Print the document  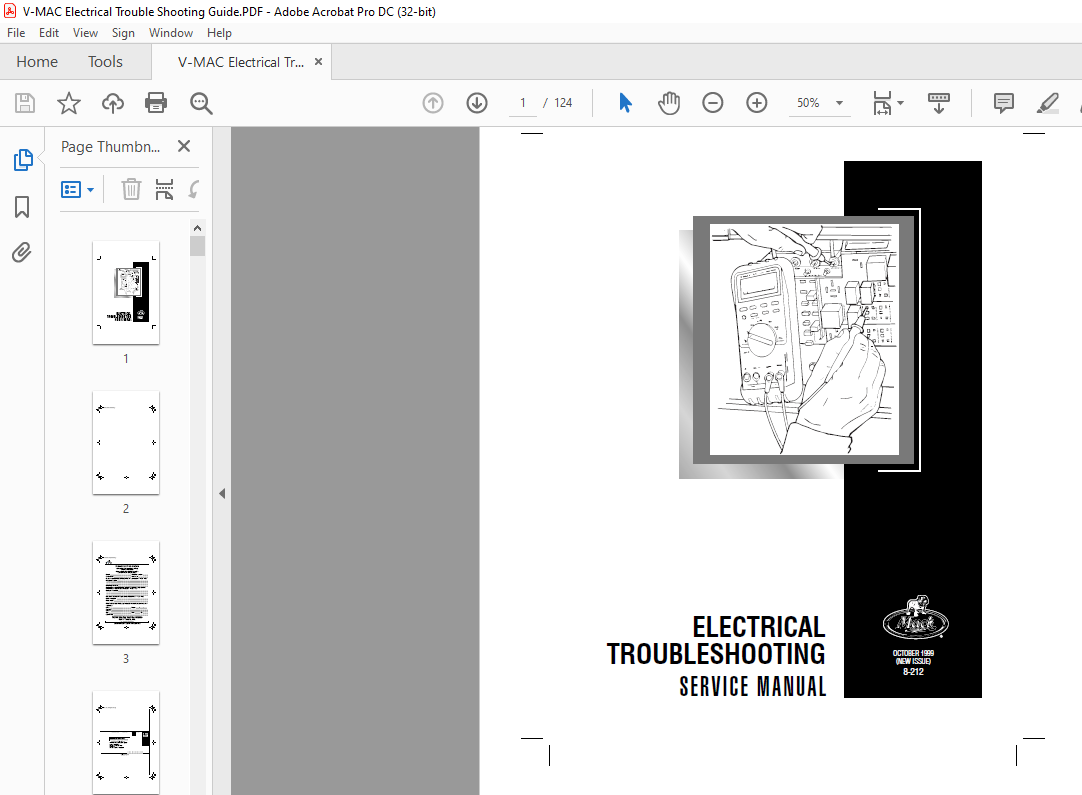[156, 103]
